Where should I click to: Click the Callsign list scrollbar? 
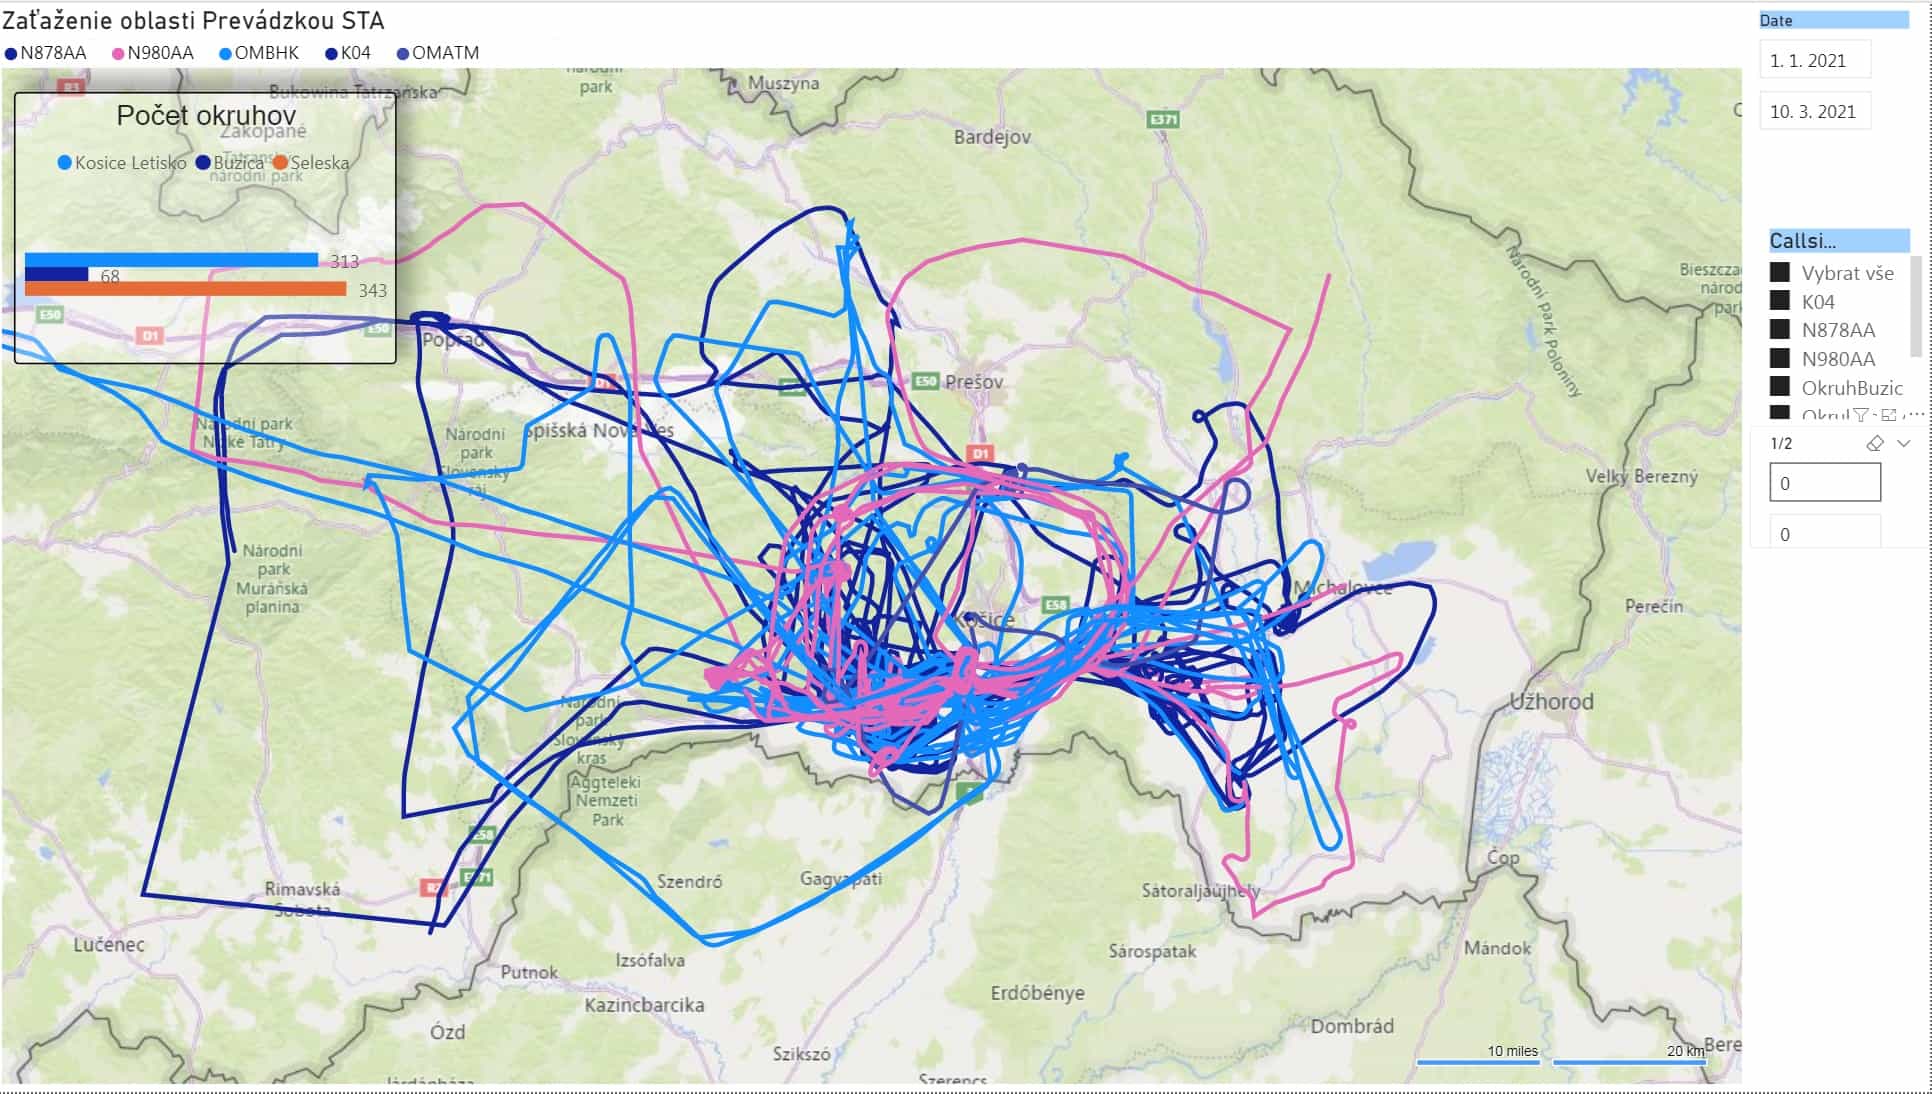click(x=1916, y=305)
